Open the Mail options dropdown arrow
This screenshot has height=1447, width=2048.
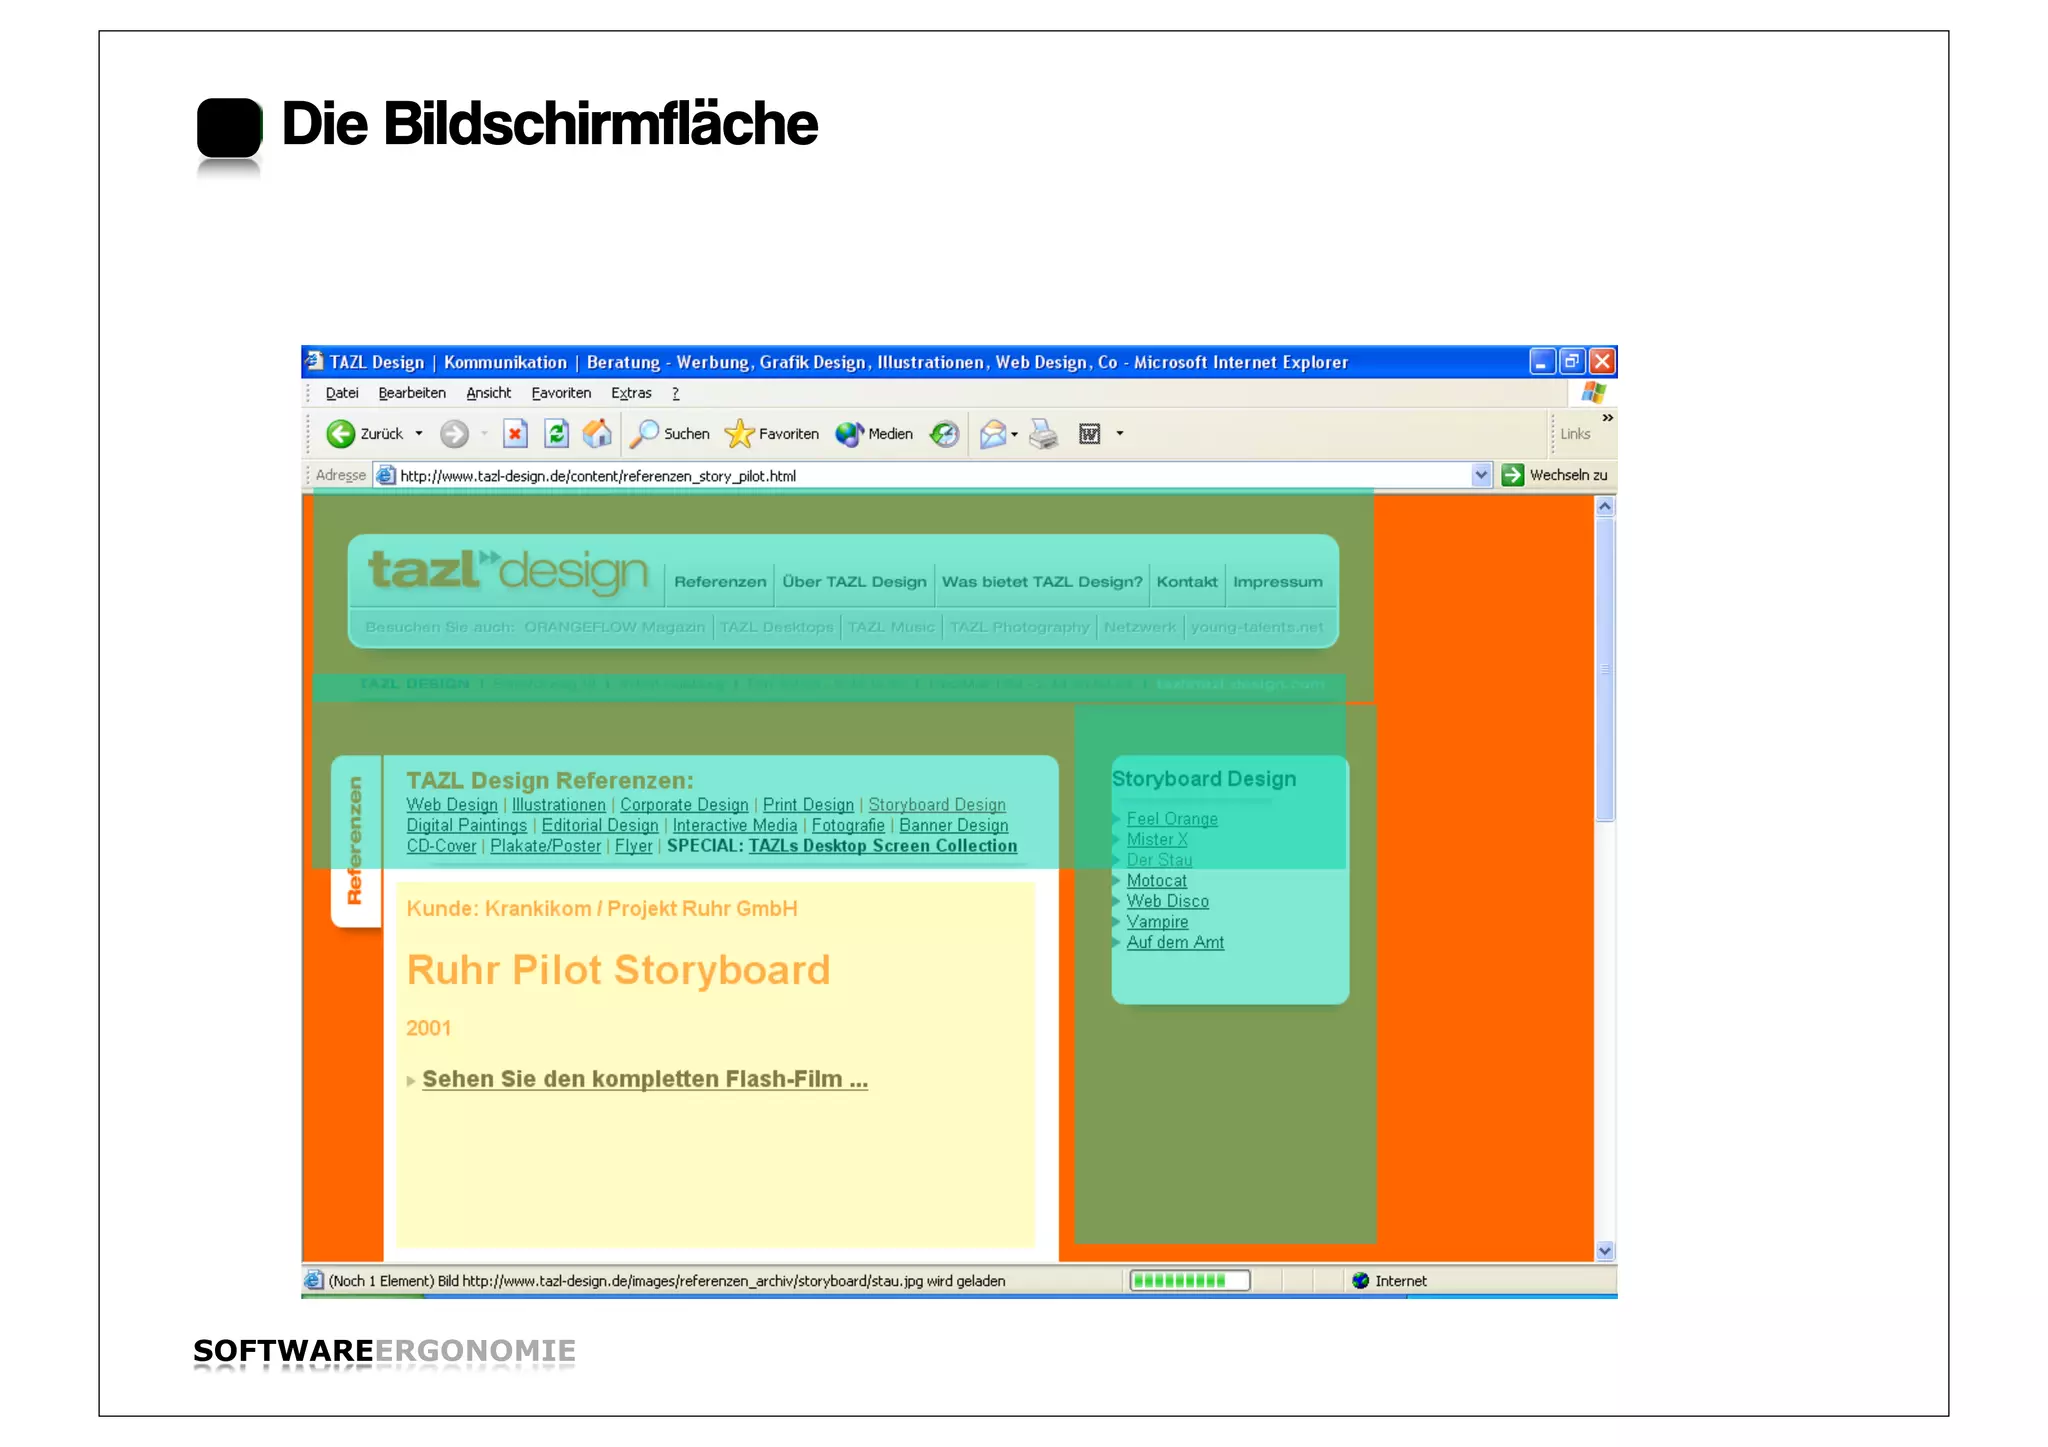coord(1014,434)
